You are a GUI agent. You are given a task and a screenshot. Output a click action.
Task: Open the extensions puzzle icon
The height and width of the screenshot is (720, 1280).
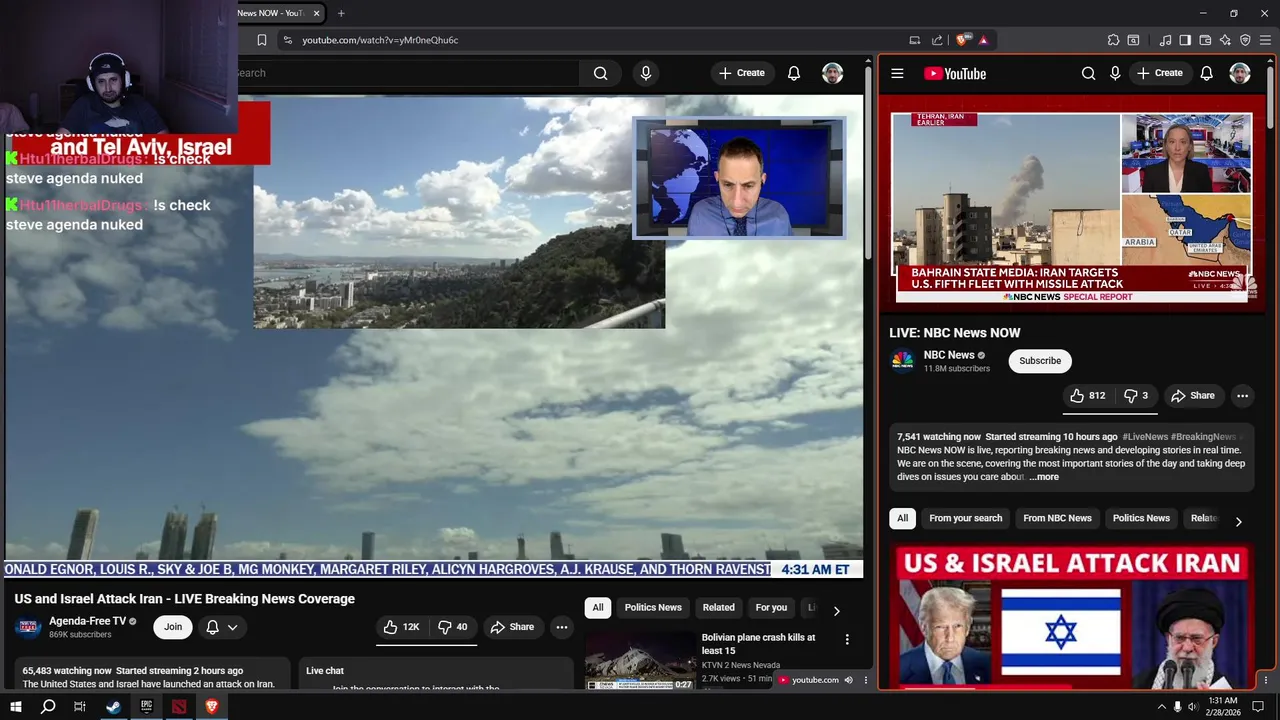(x=1113, y=40)
